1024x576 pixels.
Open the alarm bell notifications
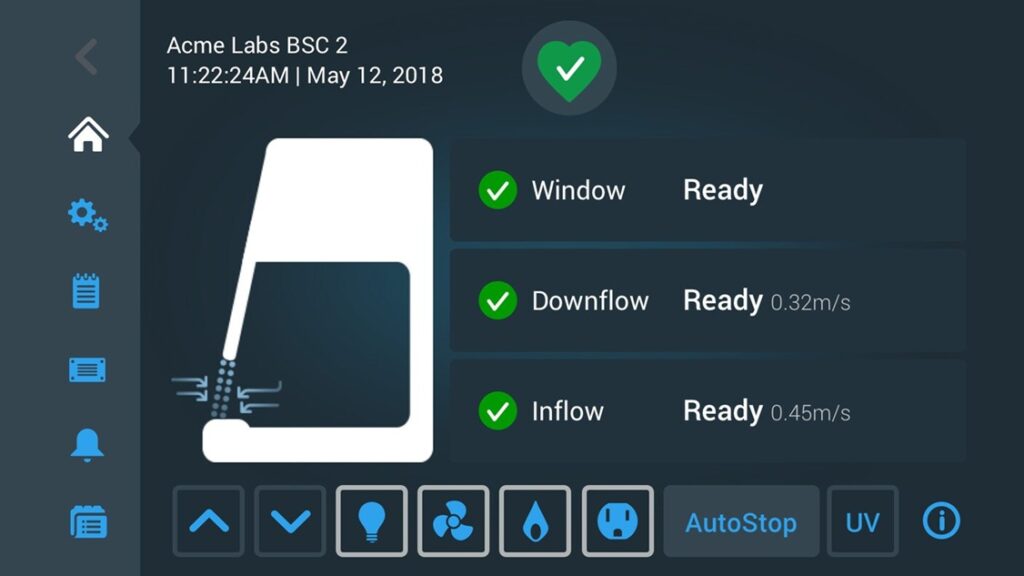(x=87, y=445)
